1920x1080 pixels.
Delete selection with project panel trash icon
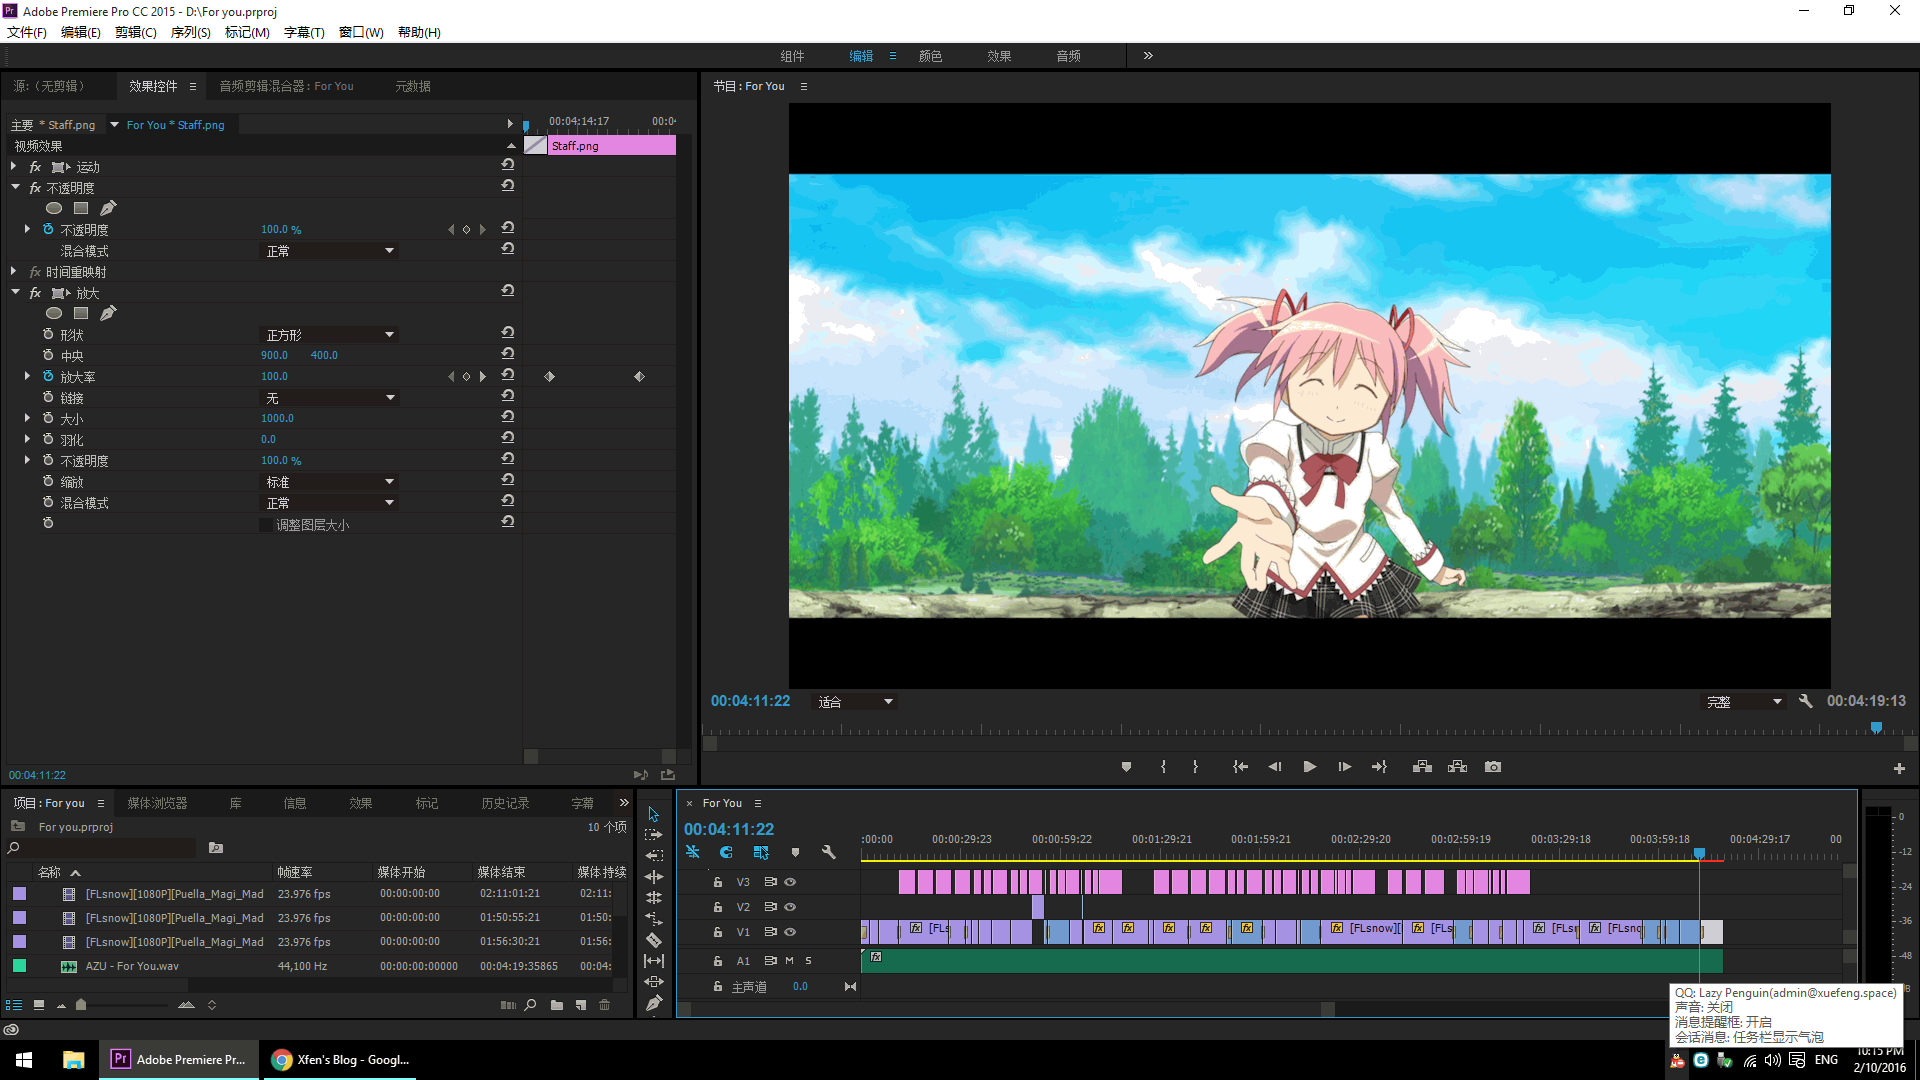click(605, 1005)
